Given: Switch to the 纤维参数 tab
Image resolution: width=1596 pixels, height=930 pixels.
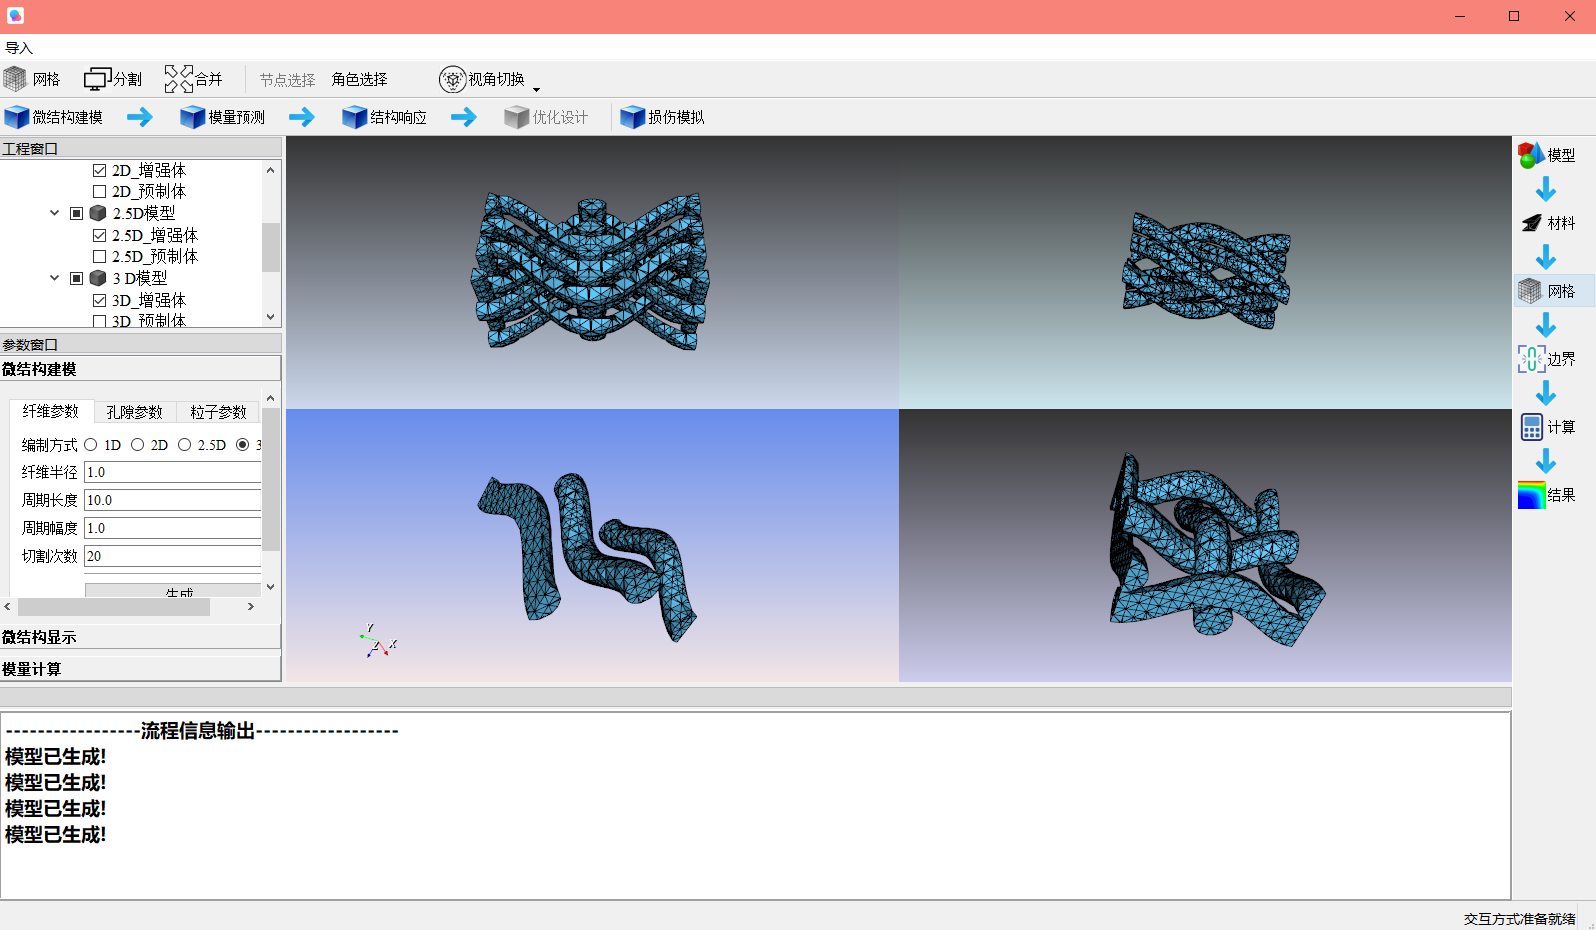Looking at the screenshot, I should pyautogui.click(x=51, y=411).
